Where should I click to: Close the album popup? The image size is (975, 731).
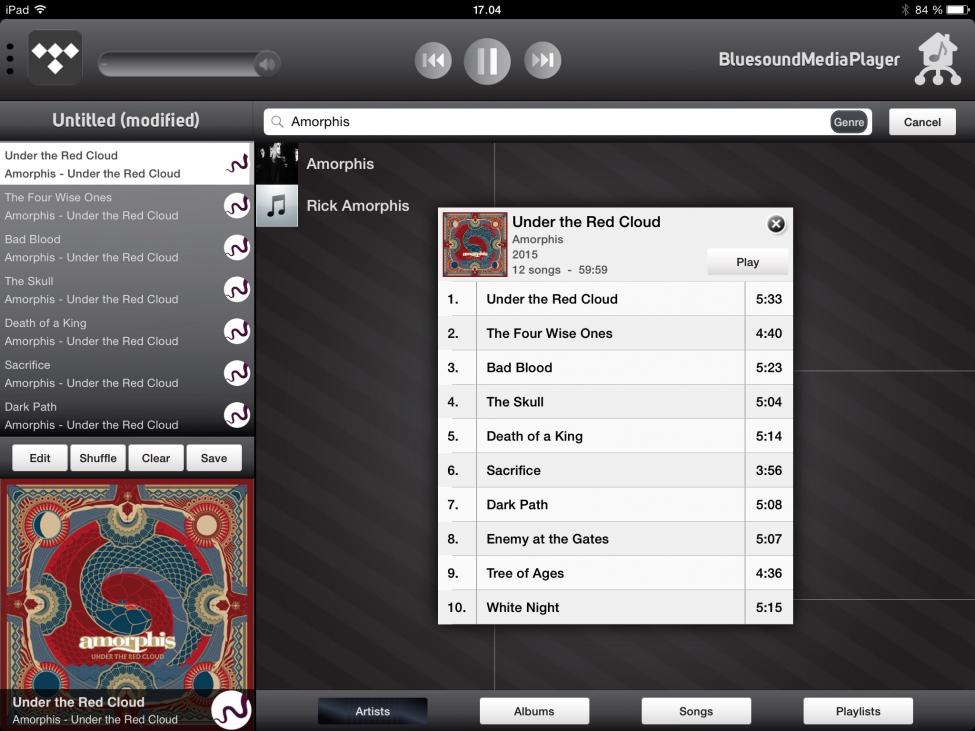[x=775, y=224]
